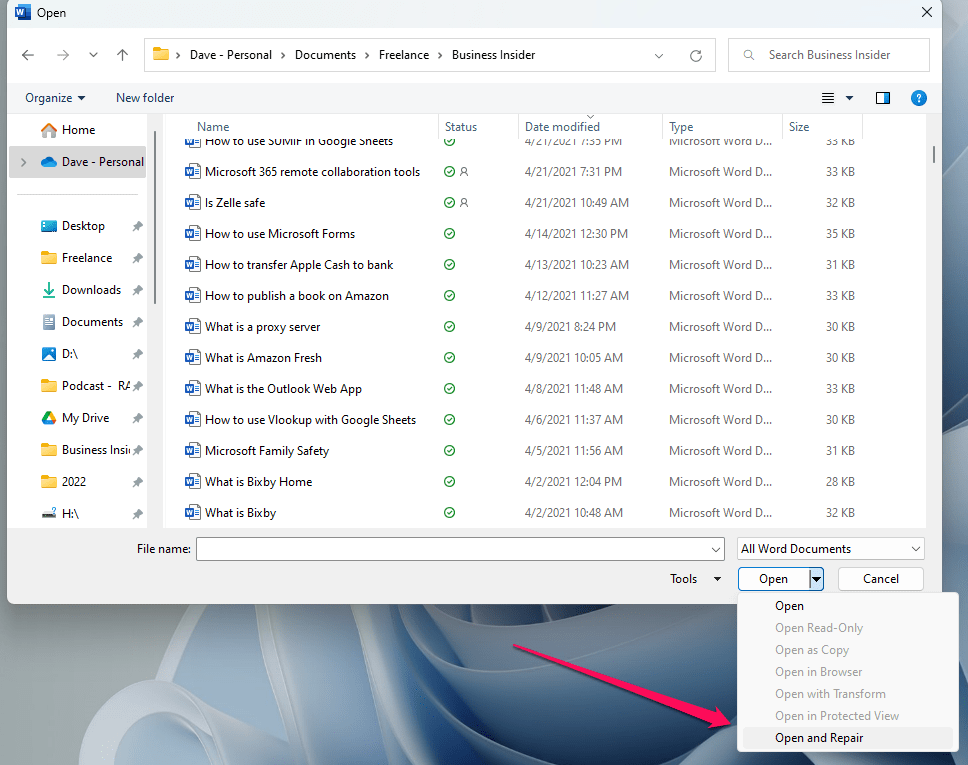Sort files by the Name column
This screenshot has height=765, width=968.
point(213,127)
